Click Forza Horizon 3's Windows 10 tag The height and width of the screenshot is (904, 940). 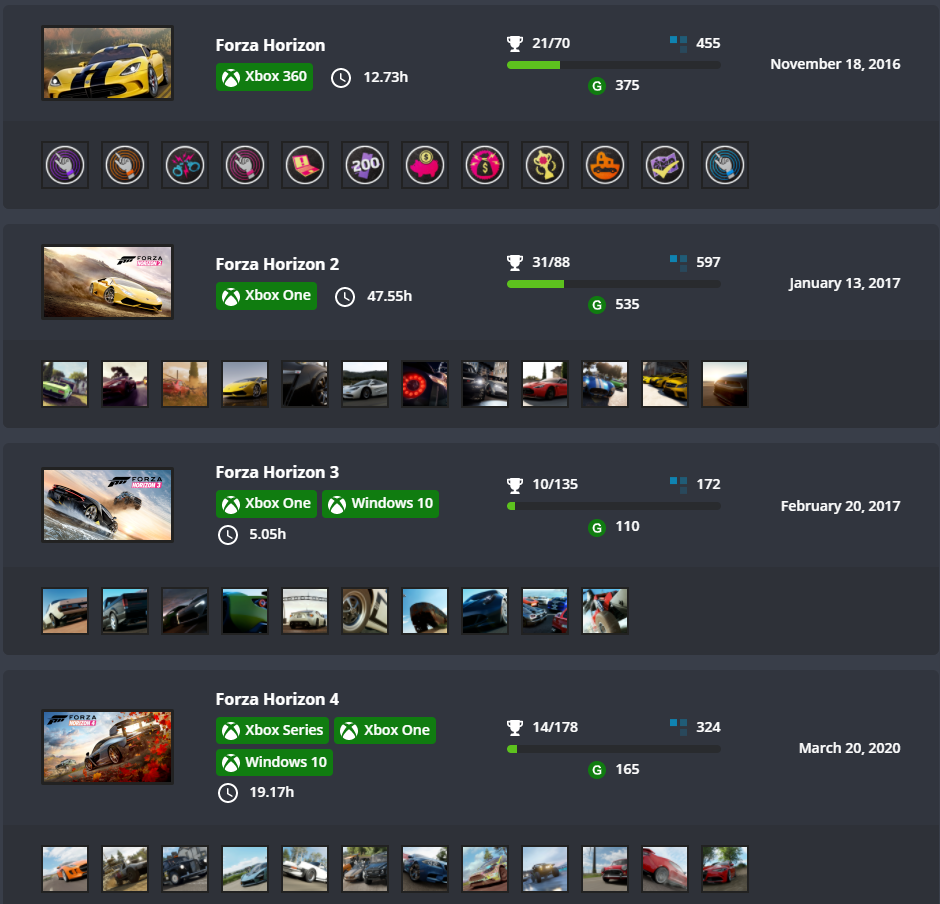pyautogui.click(x=381, y=504)
